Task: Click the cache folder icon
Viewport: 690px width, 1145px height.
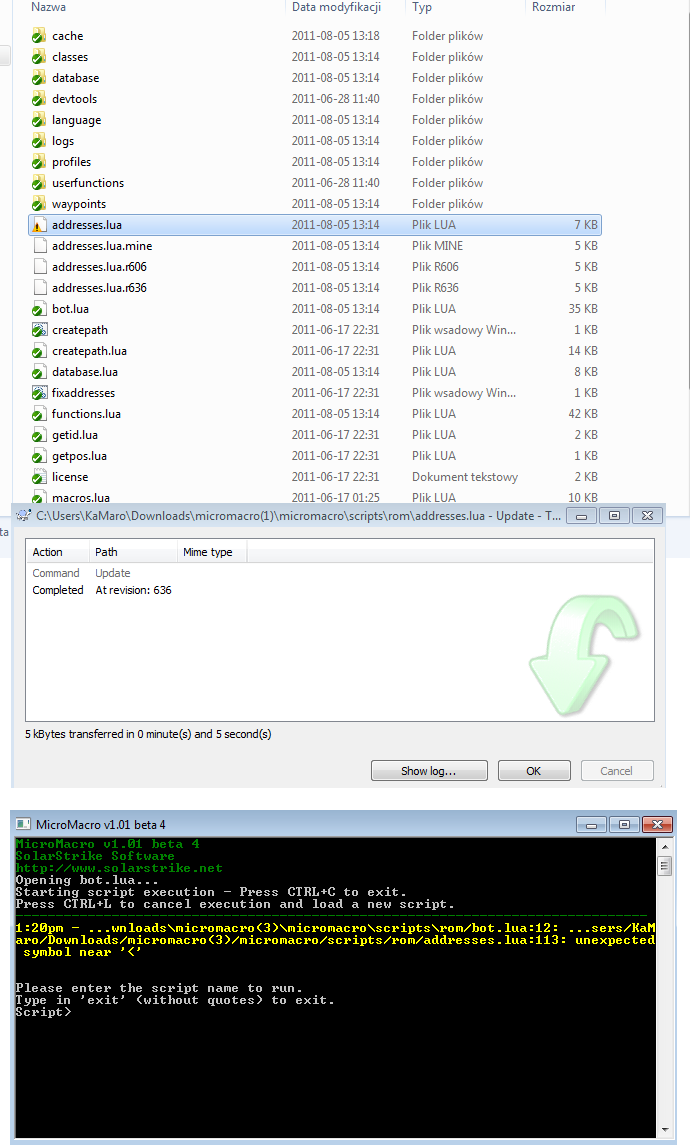Action: [39, 36]
